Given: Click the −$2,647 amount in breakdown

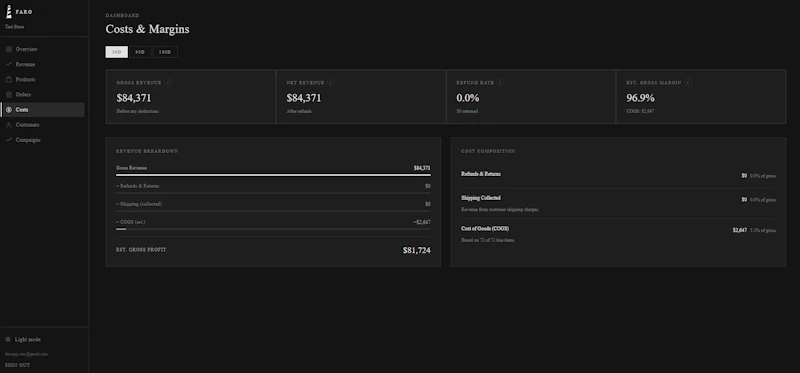Looking at the screenshot, I should click(422, 222).
